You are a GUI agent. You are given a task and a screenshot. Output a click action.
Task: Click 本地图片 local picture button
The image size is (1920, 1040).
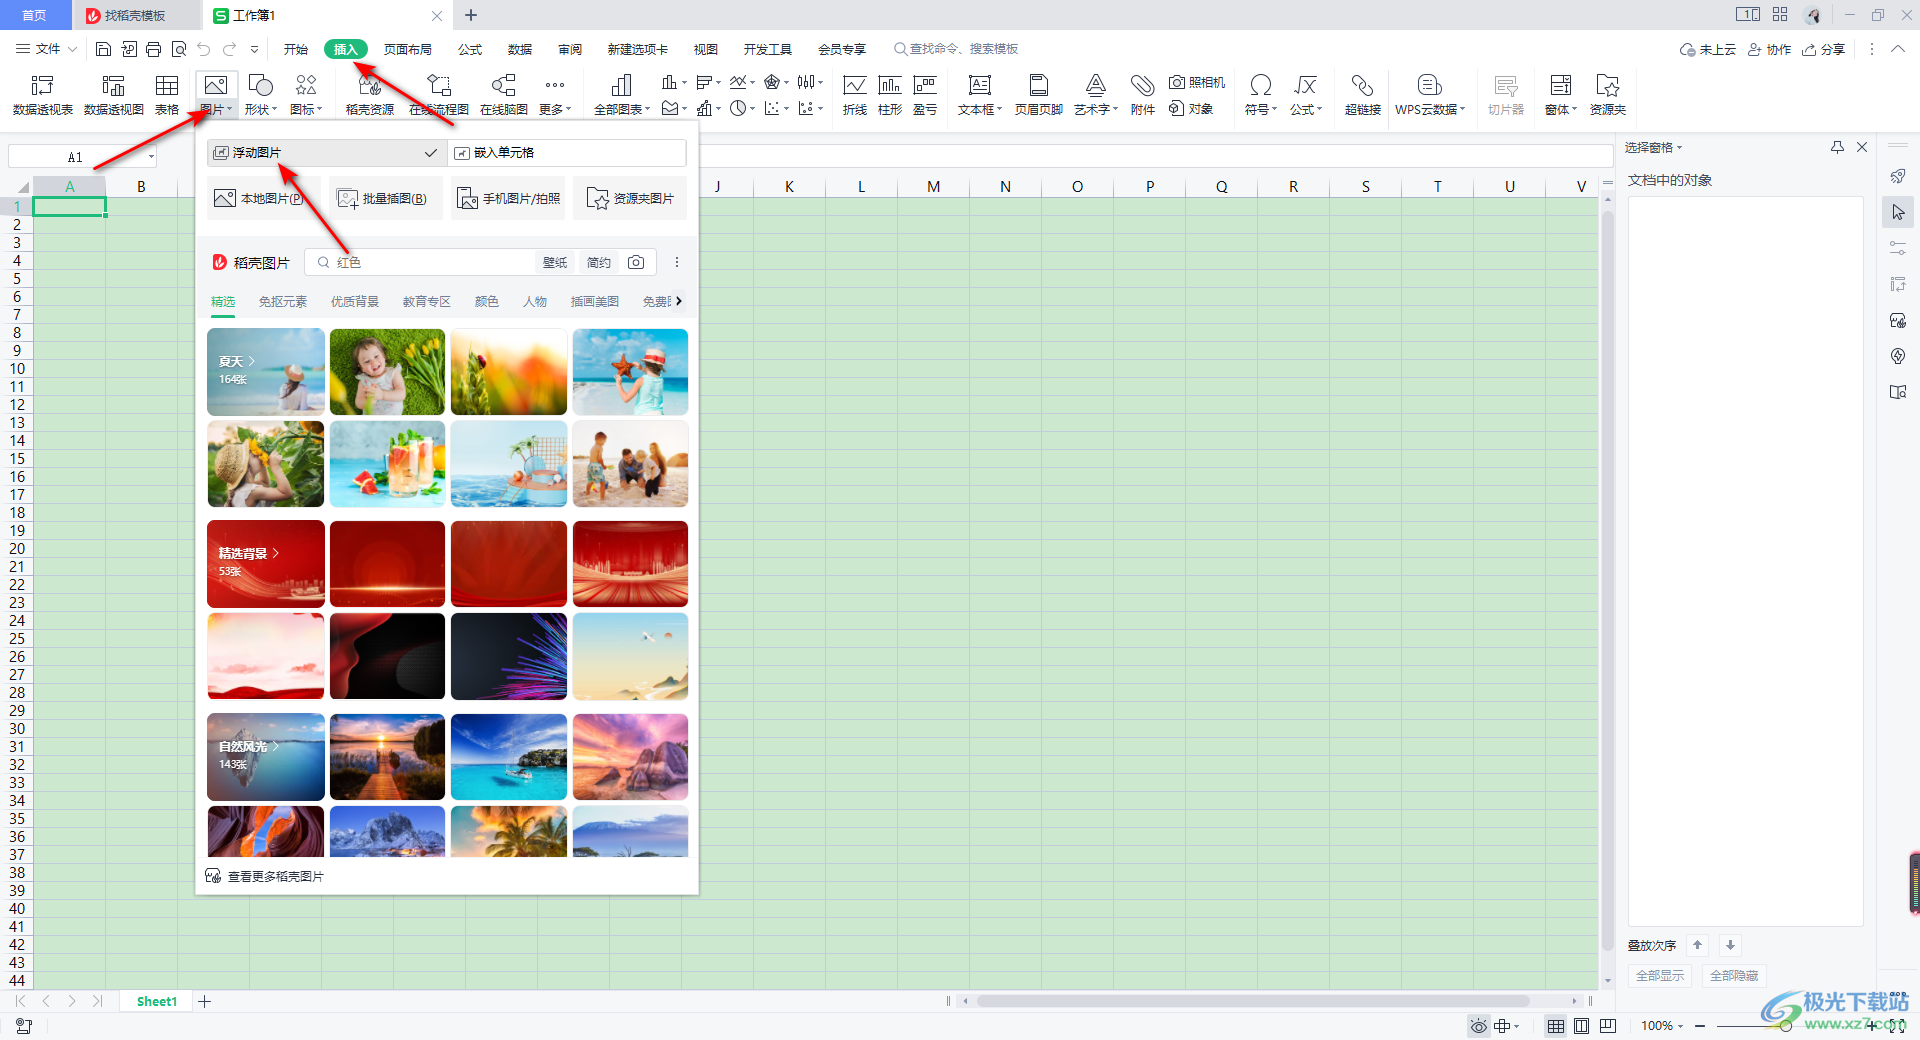click(x=264, y=198)
